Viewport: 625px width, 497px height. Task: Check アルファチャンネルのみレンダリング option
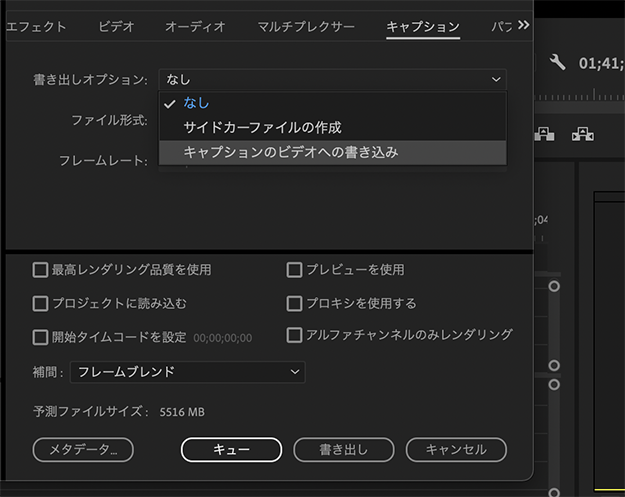point(294,335)
